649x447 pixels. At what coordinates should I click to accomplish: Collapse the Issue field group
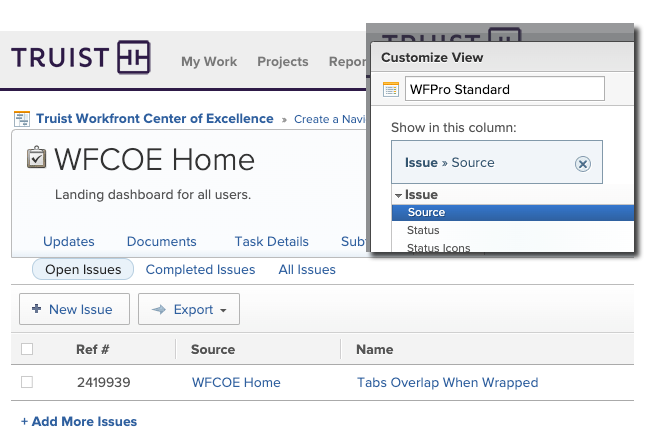pyautogui.click(x=398, y=195)
